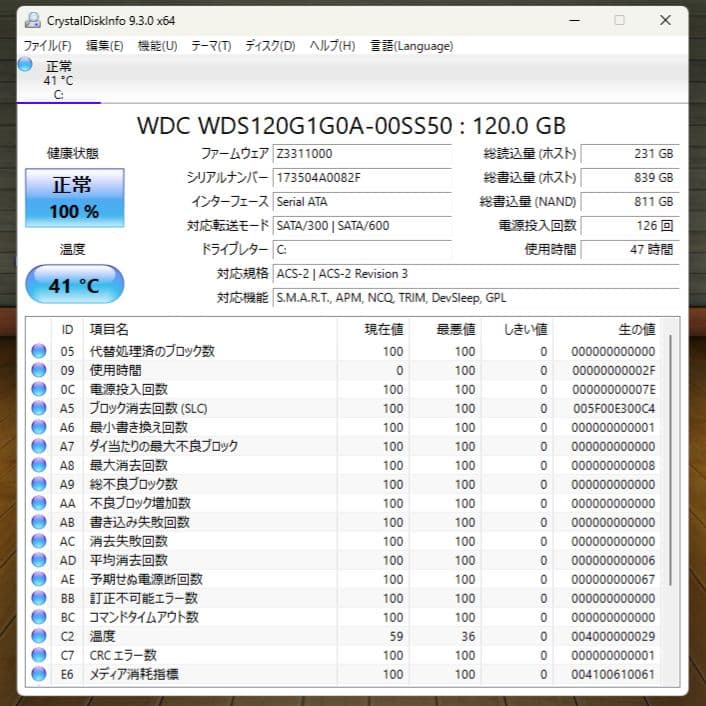Open the 機能(U) menu
The image size is (706, 706).
tap(157, 46)
